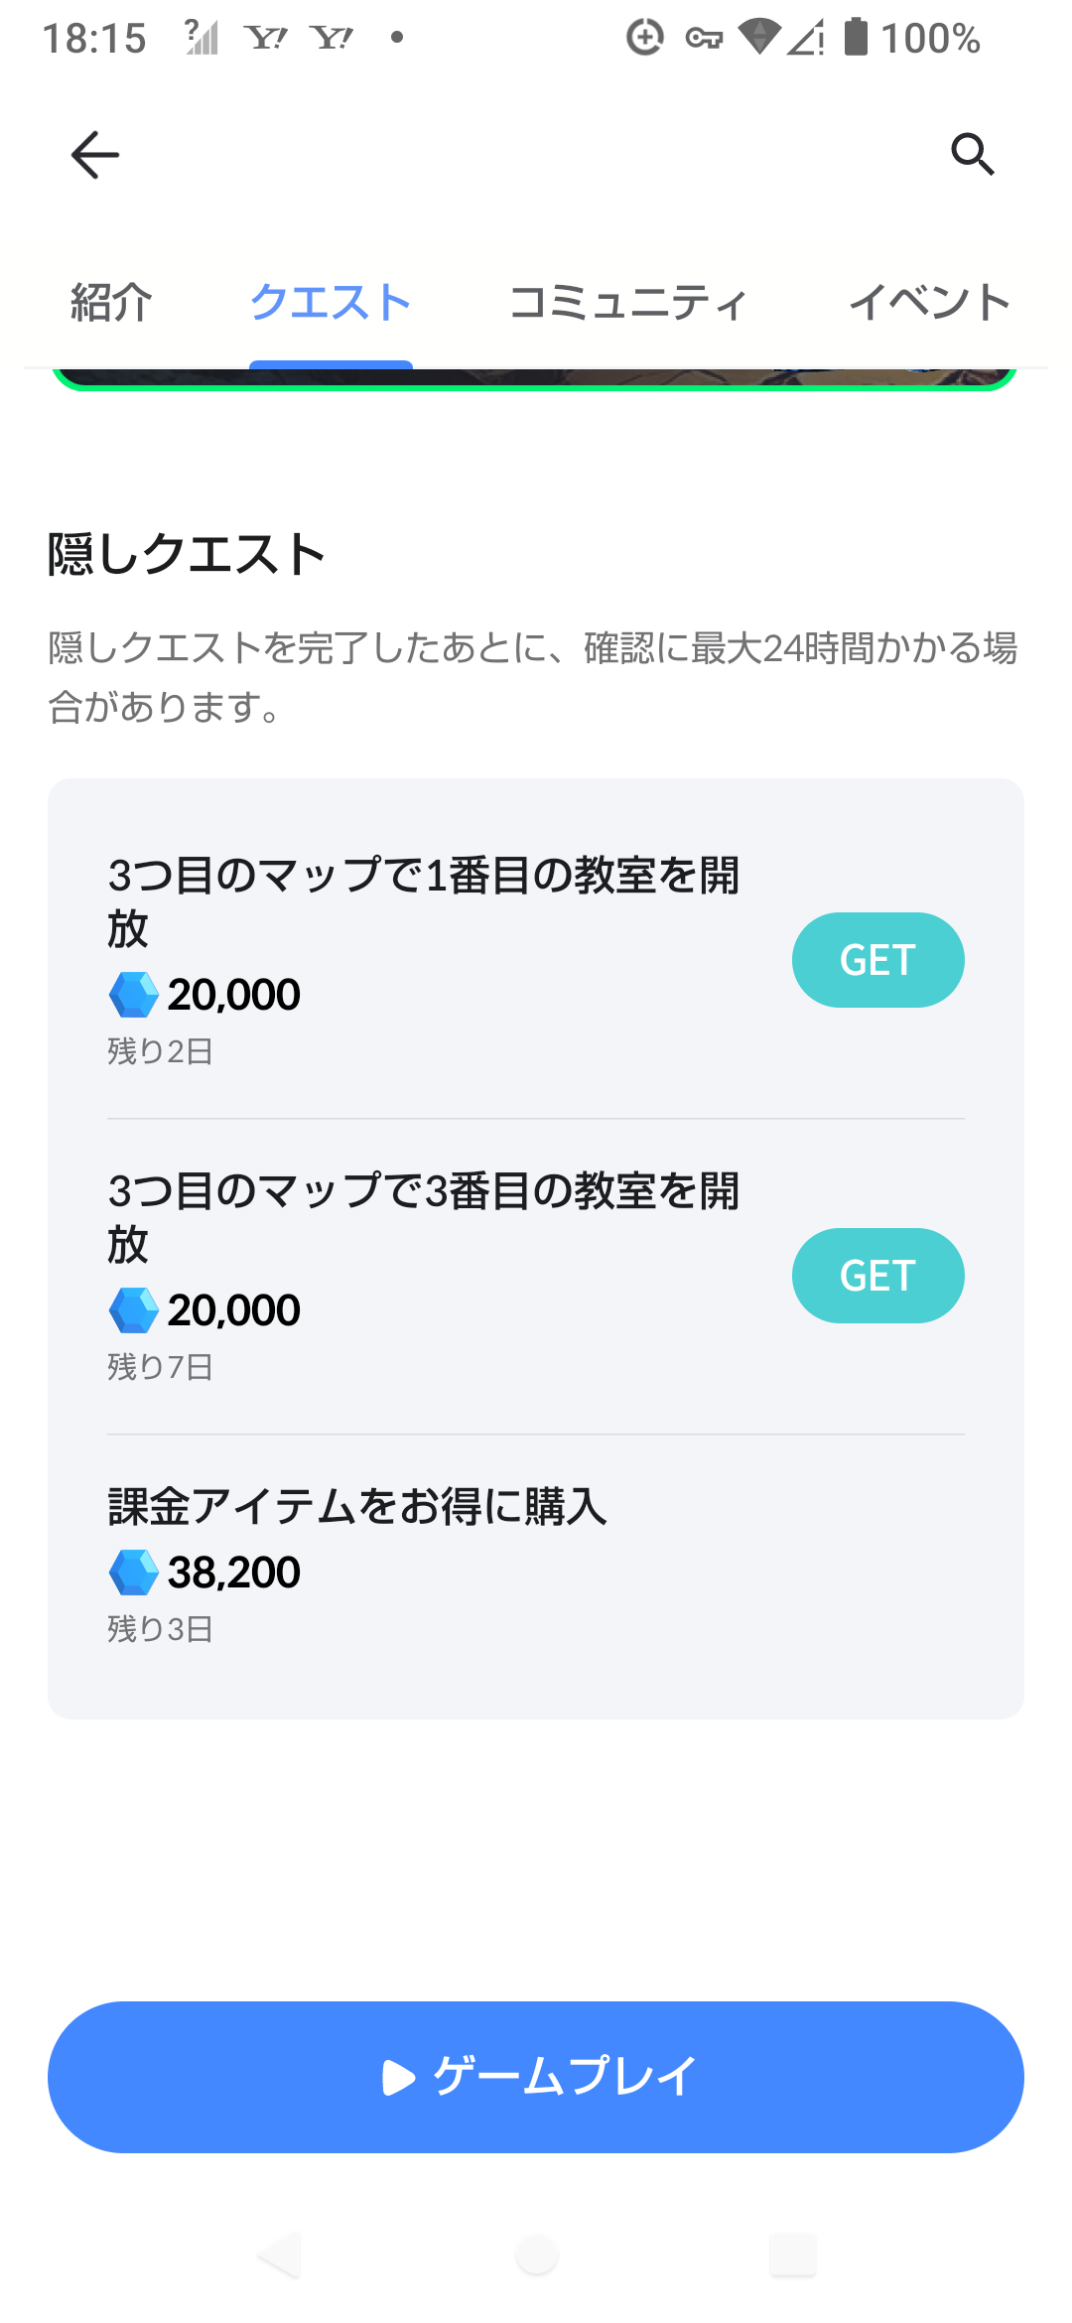
Task: Tap the battery icon in the status bar
Action: click(x=856, y=37)
